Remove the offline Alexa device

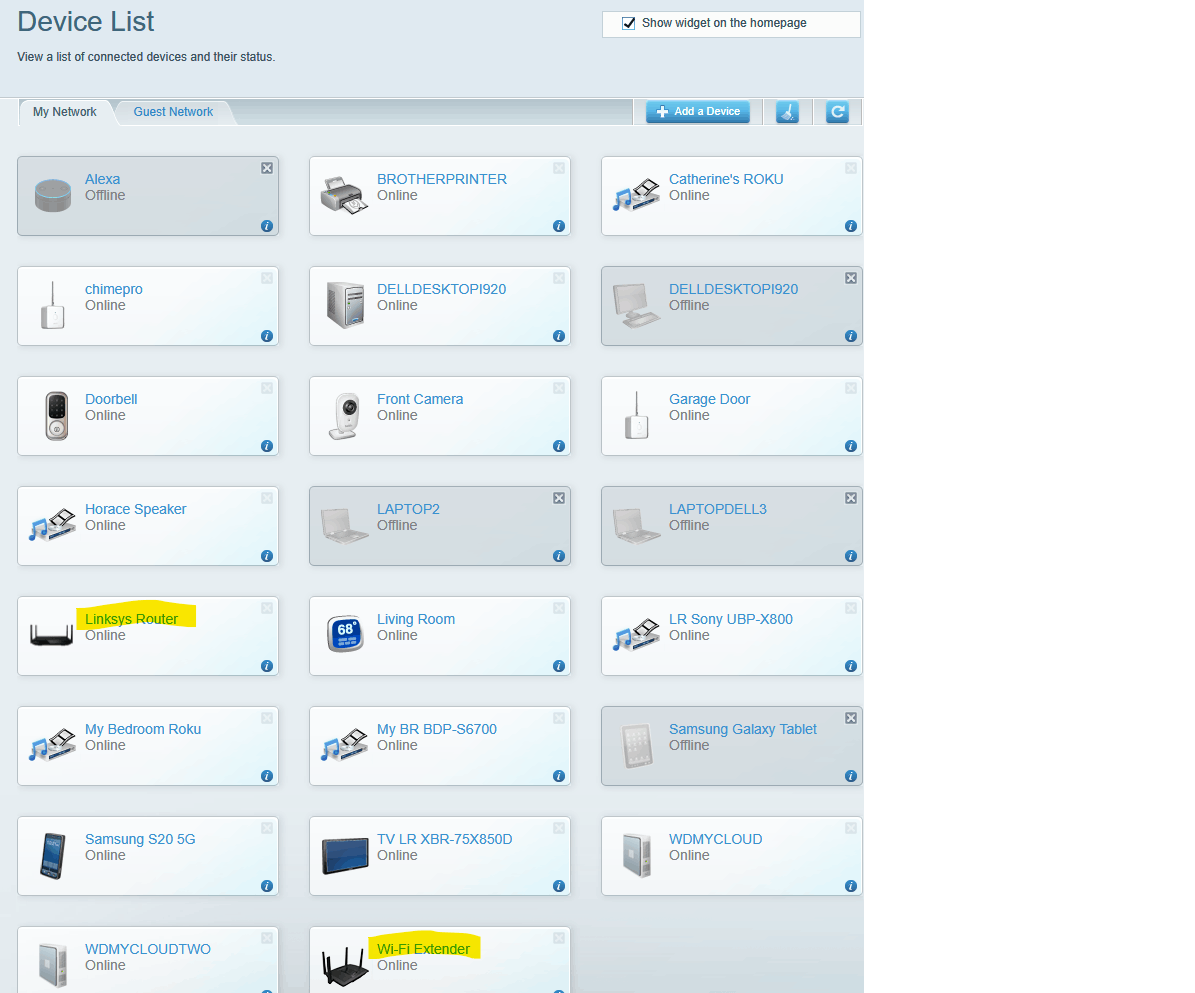pyautogui.click(x=267, y=168)
